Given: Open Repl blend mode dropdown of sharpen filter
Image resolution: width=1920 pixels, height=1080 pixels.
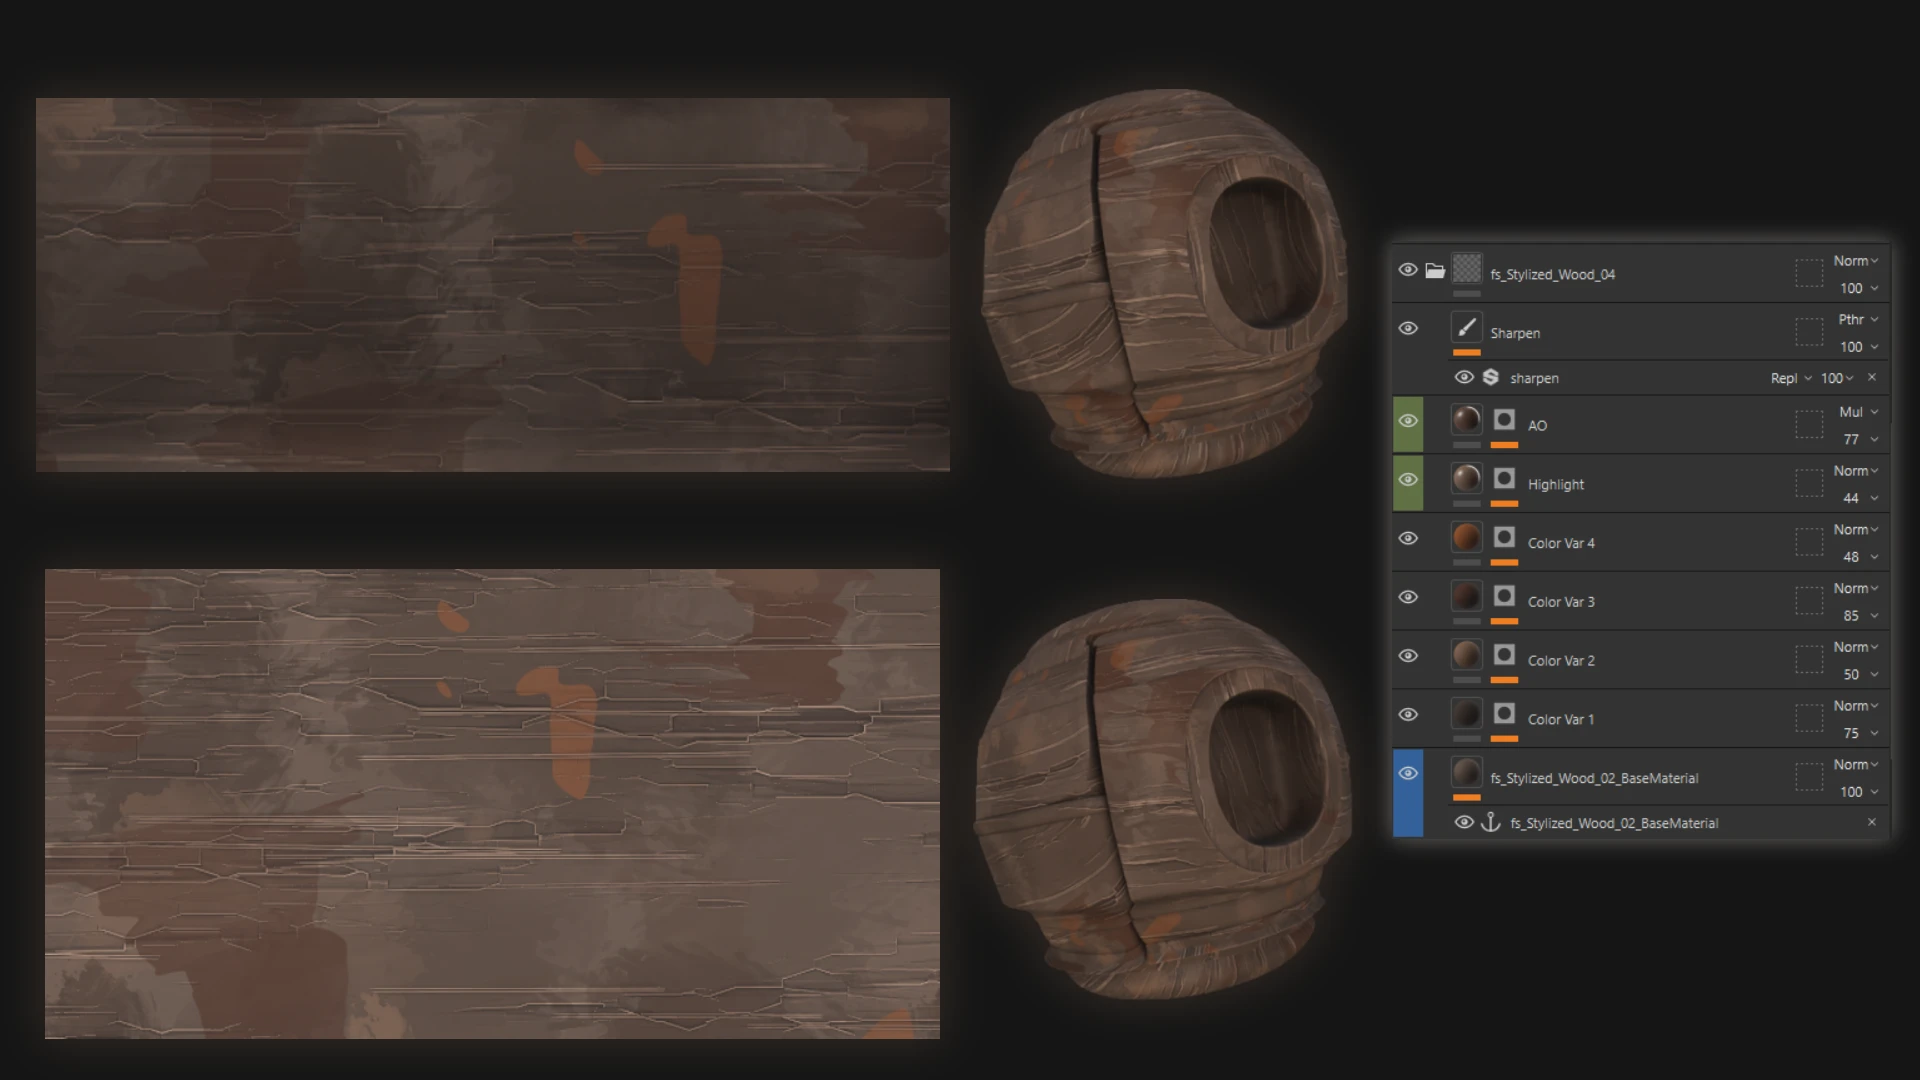Looking at the screenshot, I should click(1791, 378).
